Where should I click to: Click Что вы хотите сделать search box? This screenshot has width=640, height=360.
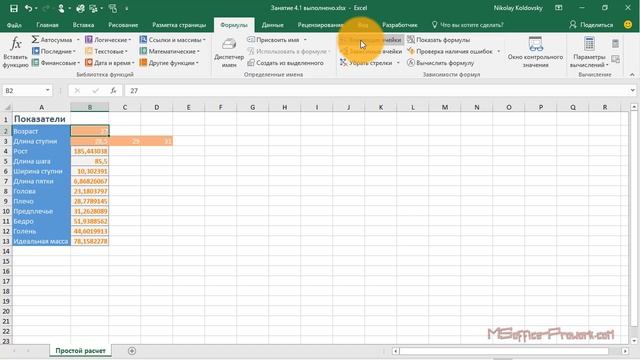click(468, 25)
